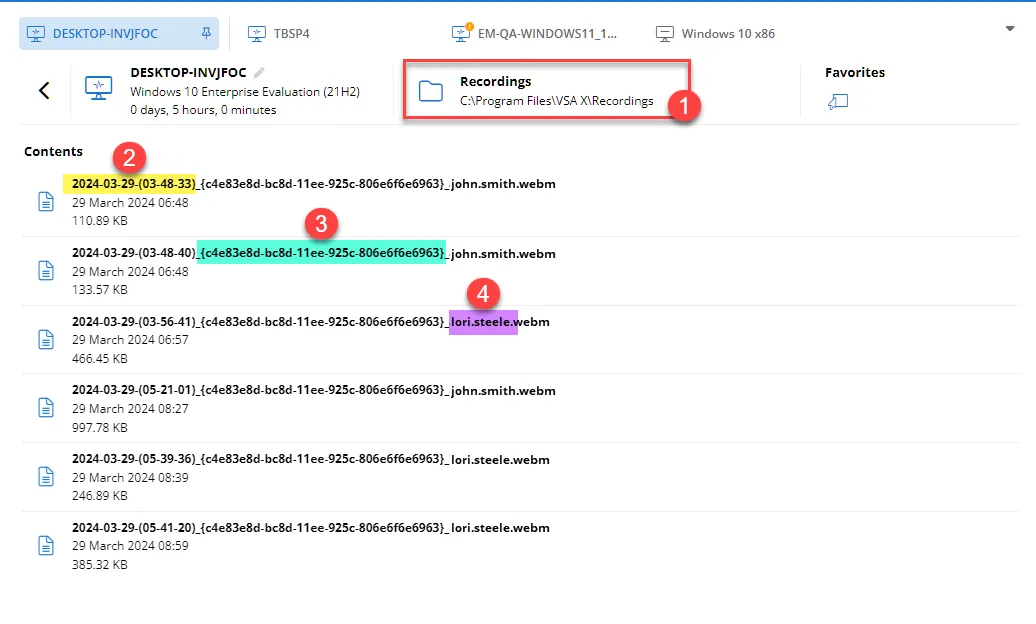Click the Favorites bookmark icon

coord(838,101)
